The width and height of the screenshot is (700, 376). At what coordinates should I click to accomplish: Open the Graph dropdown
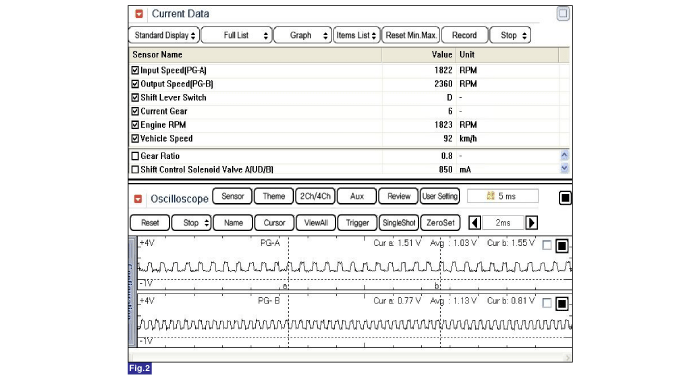pos(302,35)
